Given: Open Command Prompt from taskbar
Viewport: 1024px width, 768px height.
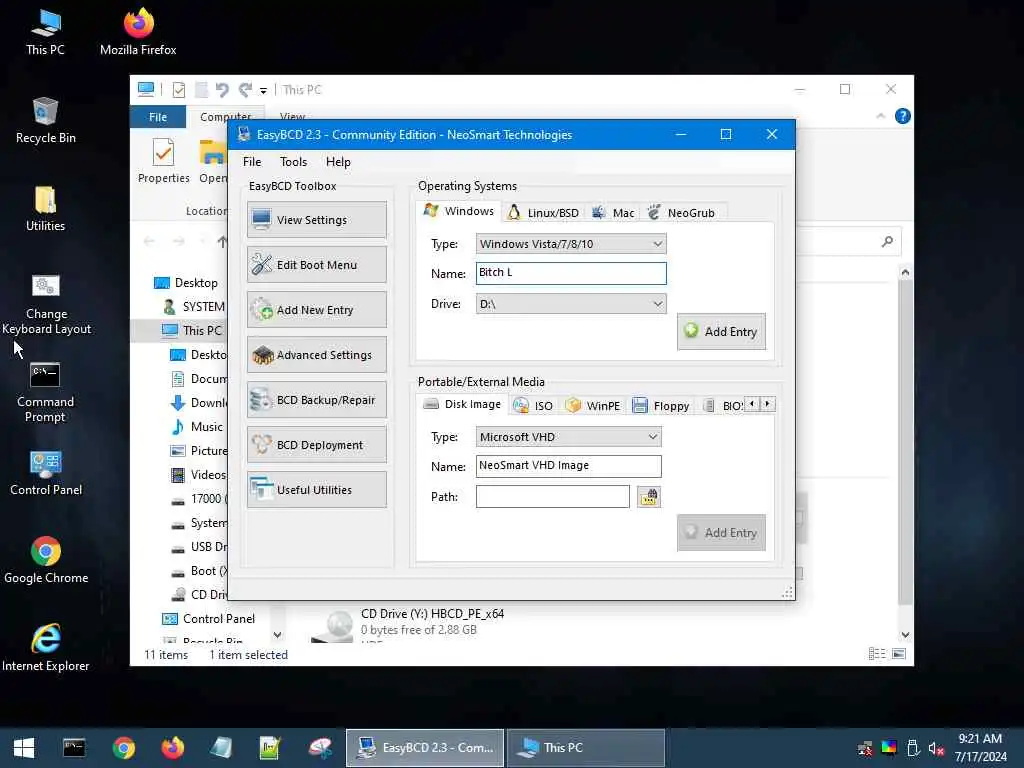Looking at the screenshot, I should pyautogui.click(x=74, y=748).
